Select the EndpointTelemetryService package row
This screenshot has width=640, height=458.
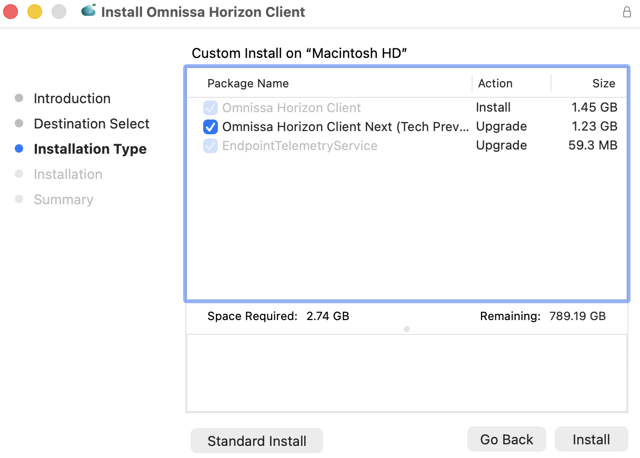coord(300,146)
